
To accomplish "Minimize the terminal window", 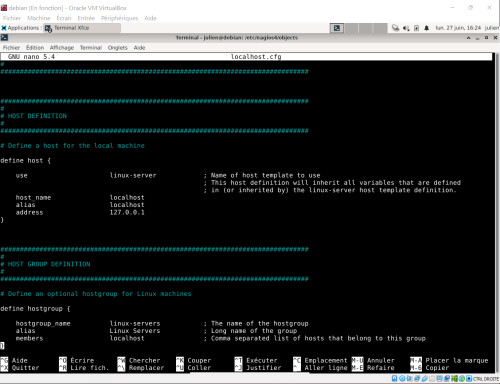I will pos(478,38).
